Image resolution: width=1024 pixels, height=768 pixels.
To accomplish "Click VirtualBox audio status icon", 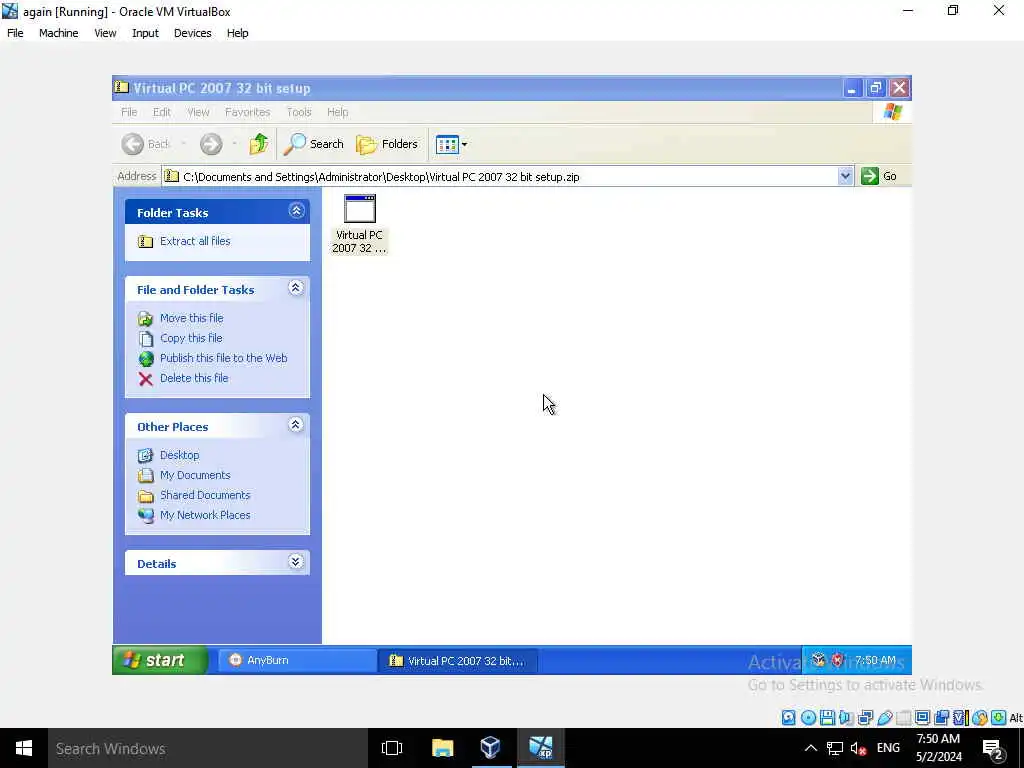I will [846, 718].
